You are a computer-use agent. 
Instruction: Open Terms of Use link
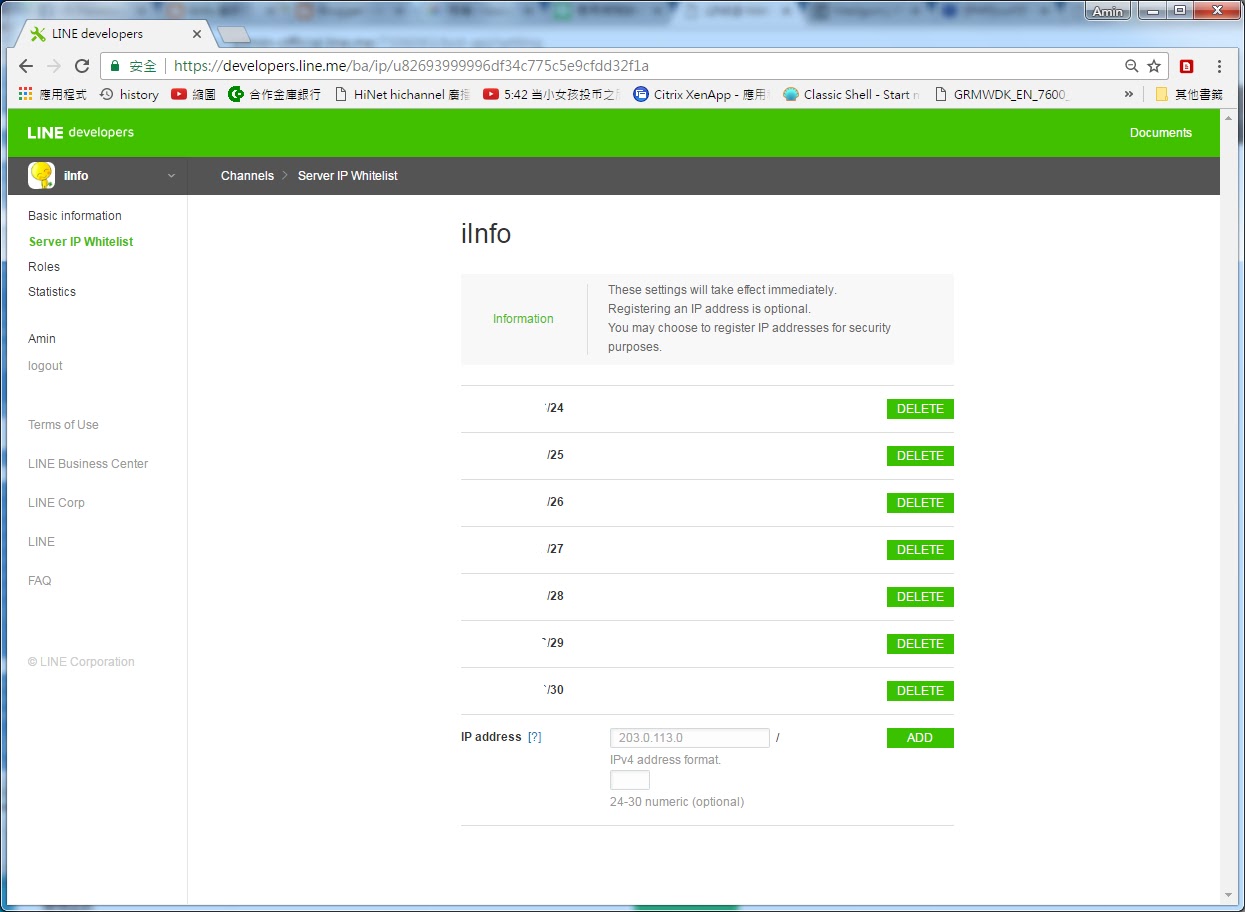pyautogui.click(x=63, y=425)
